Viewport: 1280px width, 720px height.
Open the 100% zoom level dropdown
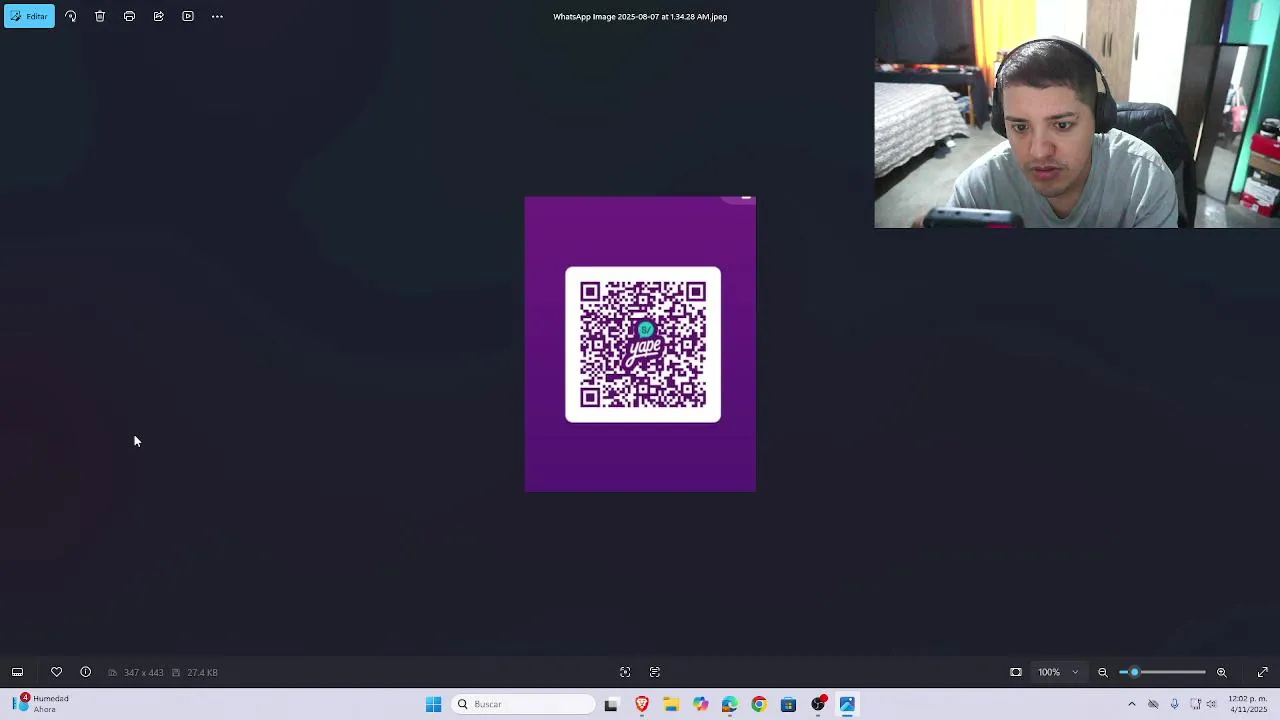[x=1058, y=672]
